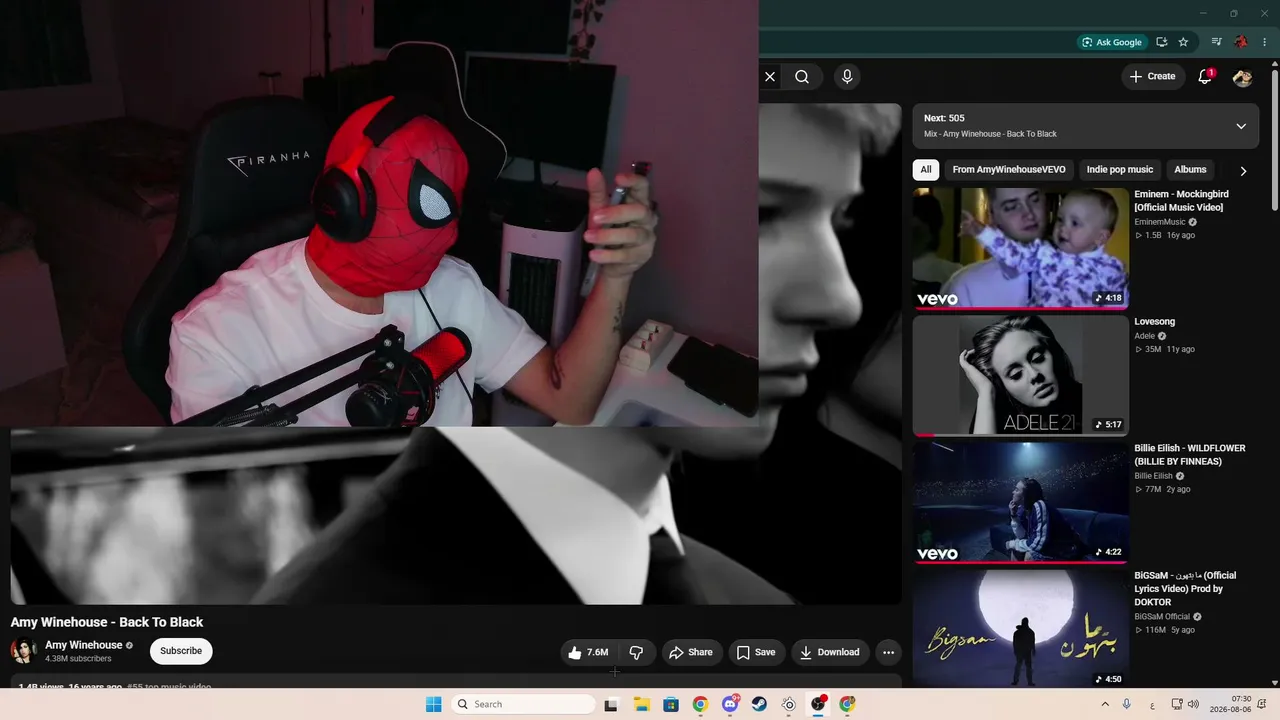Select the All filter chip
Image resolution: width=1280 pixels, height=720 pixels.
click(x=926, y=170)
